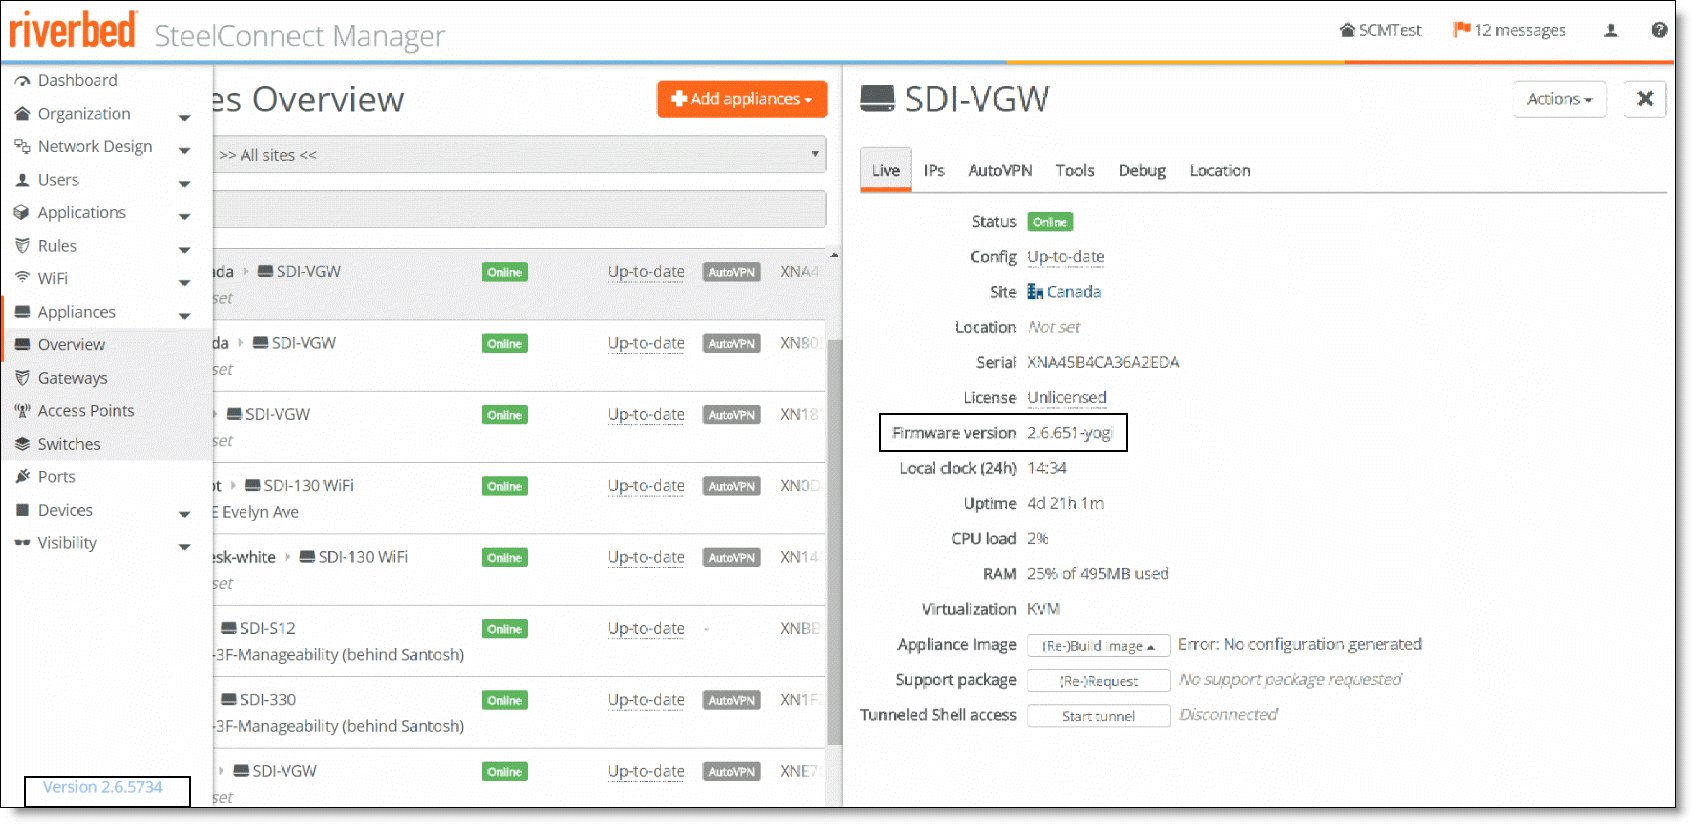Click the Applications cube icon
The height and width of the screenshot is (824, 1692).
pos(22,213)
